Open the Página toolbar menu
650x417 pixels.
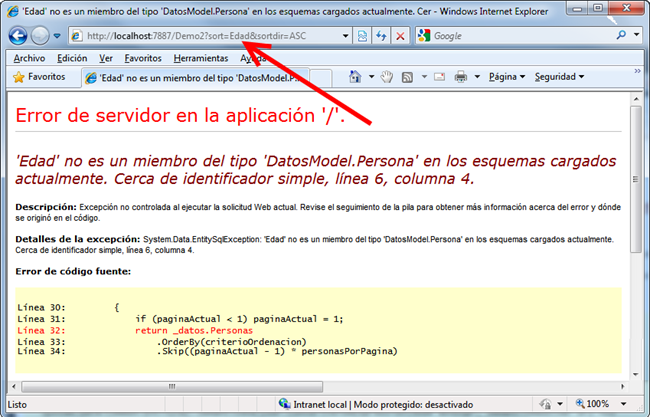(507, 77)
